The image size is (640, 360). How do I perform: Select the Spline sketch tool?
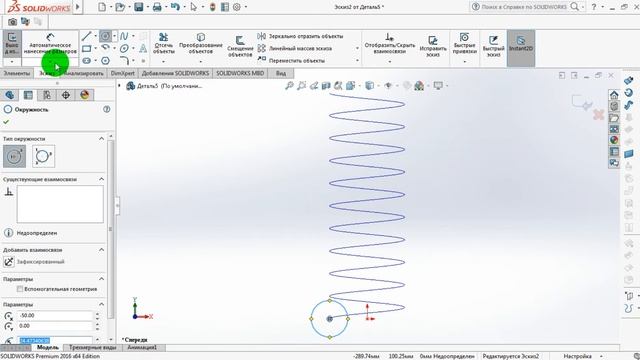[124, 36]
